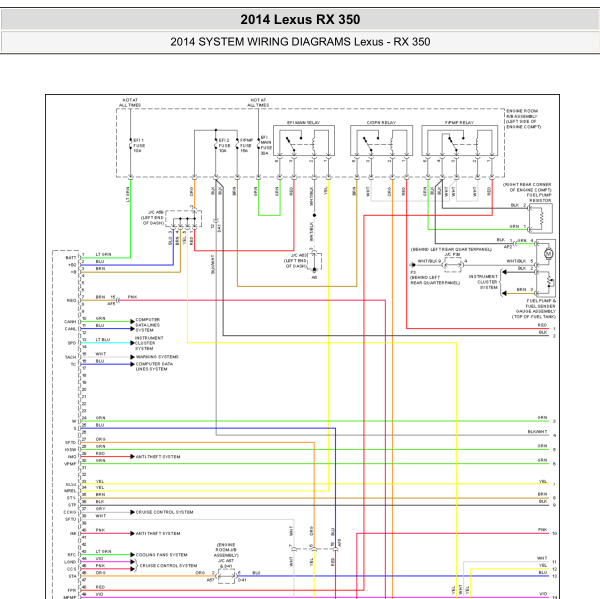The height and width of the screenshot is (599, 600).
Task: Click the "2014 Lexus RX 350" title heading
Action: pos(300,20)
